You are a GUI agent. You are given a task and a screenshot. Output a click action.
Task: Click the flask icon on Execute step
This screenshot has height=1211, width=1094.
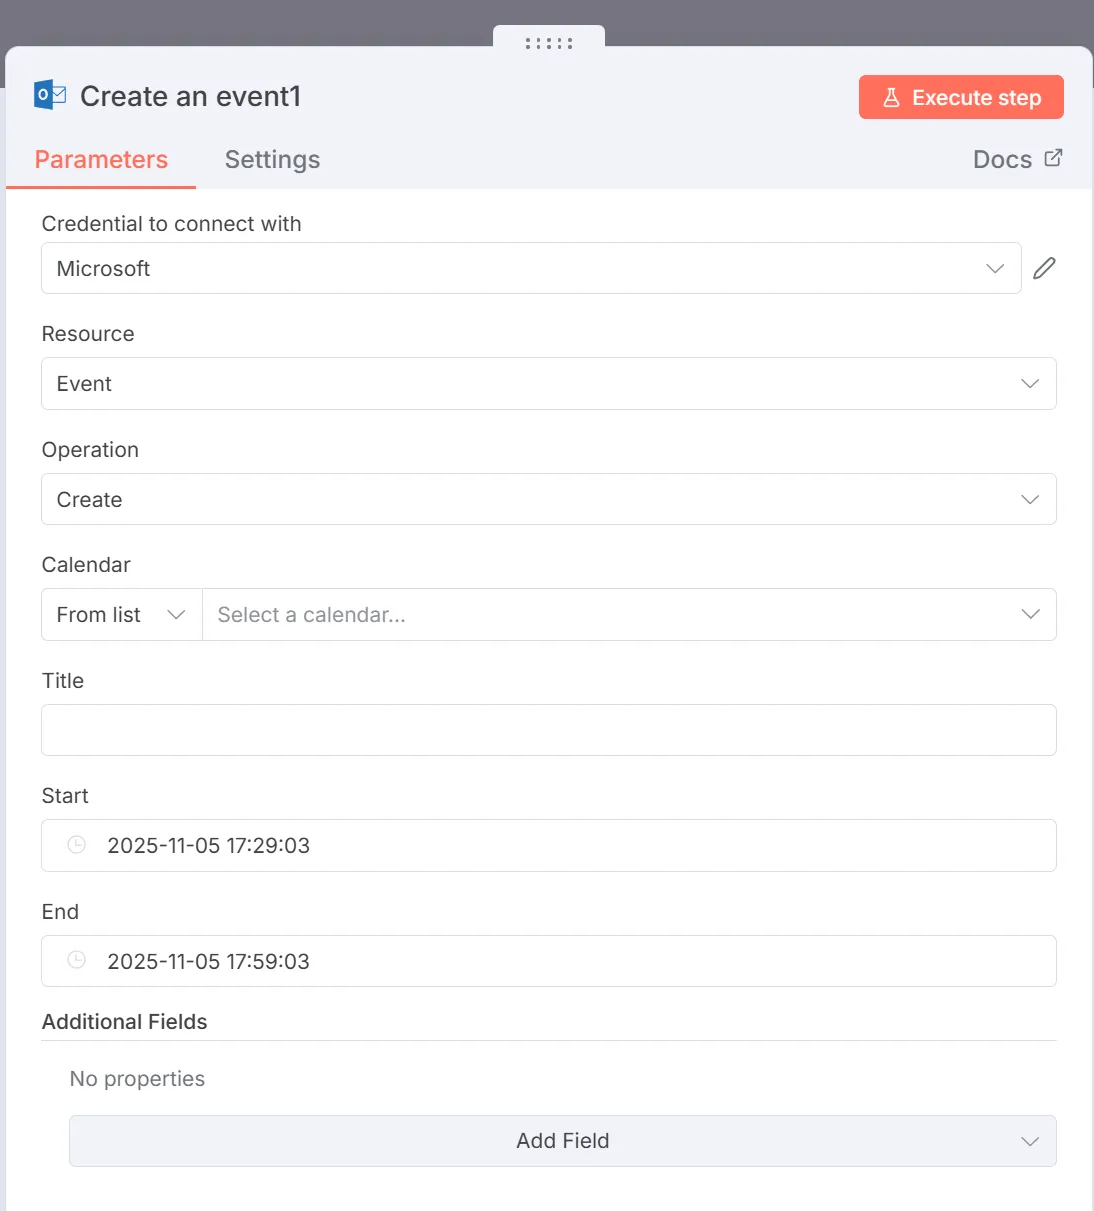[x=891, y=98]
